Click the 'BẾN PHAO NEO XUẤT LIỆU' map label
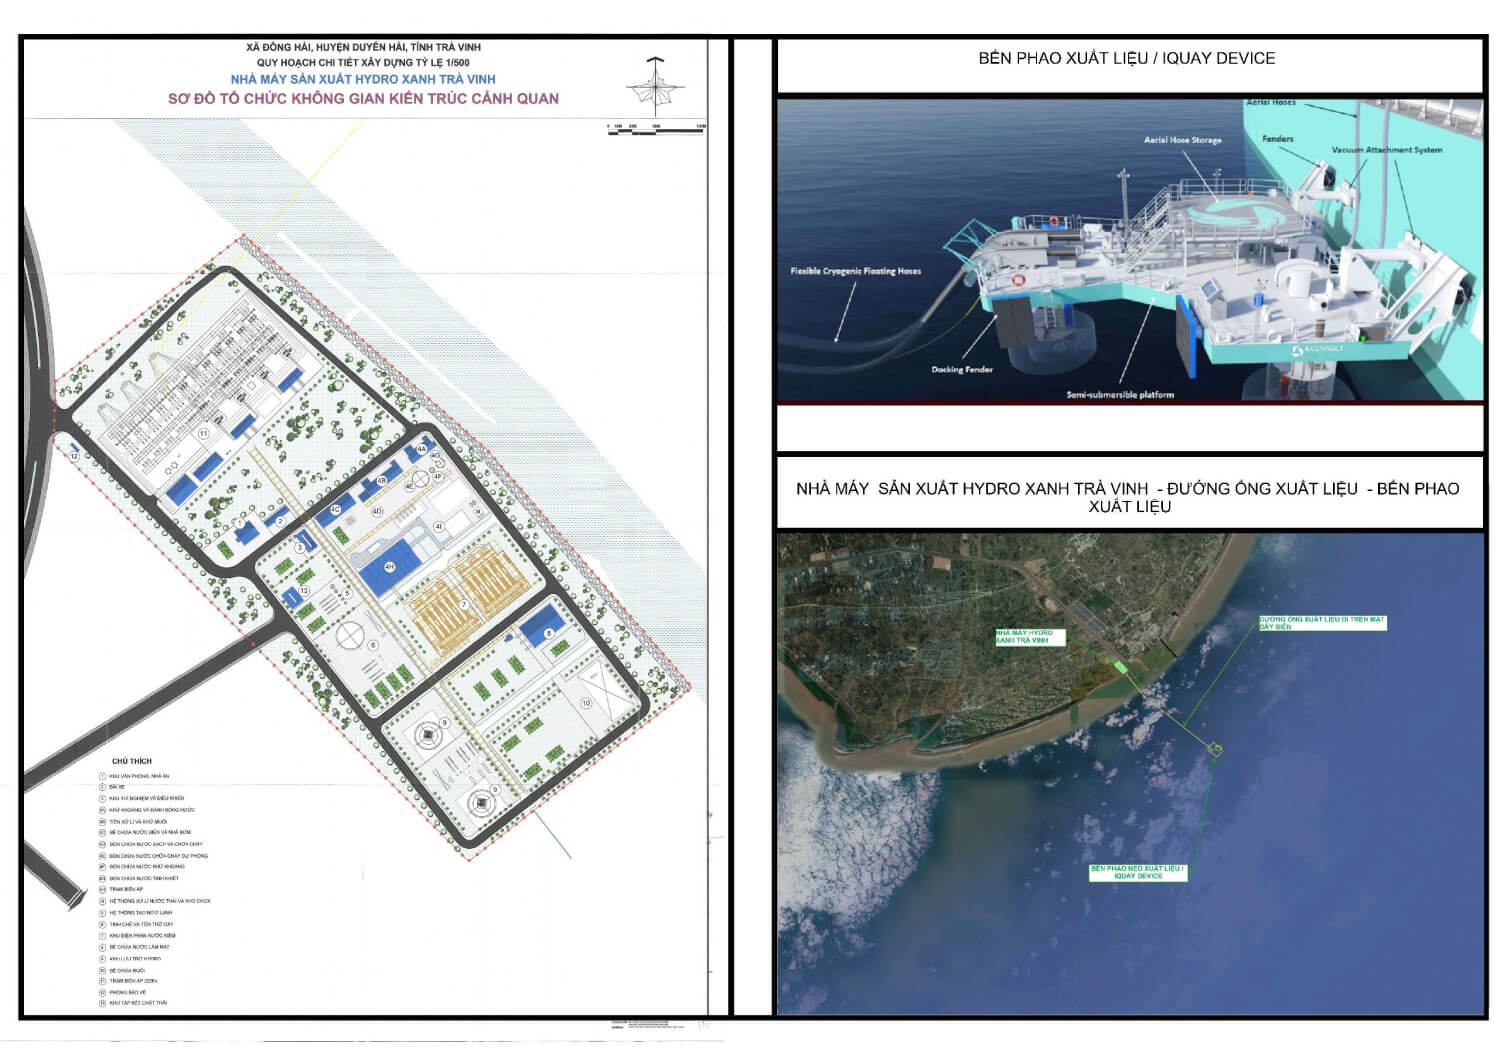1500x1061 pixels. coord(1138,872)
